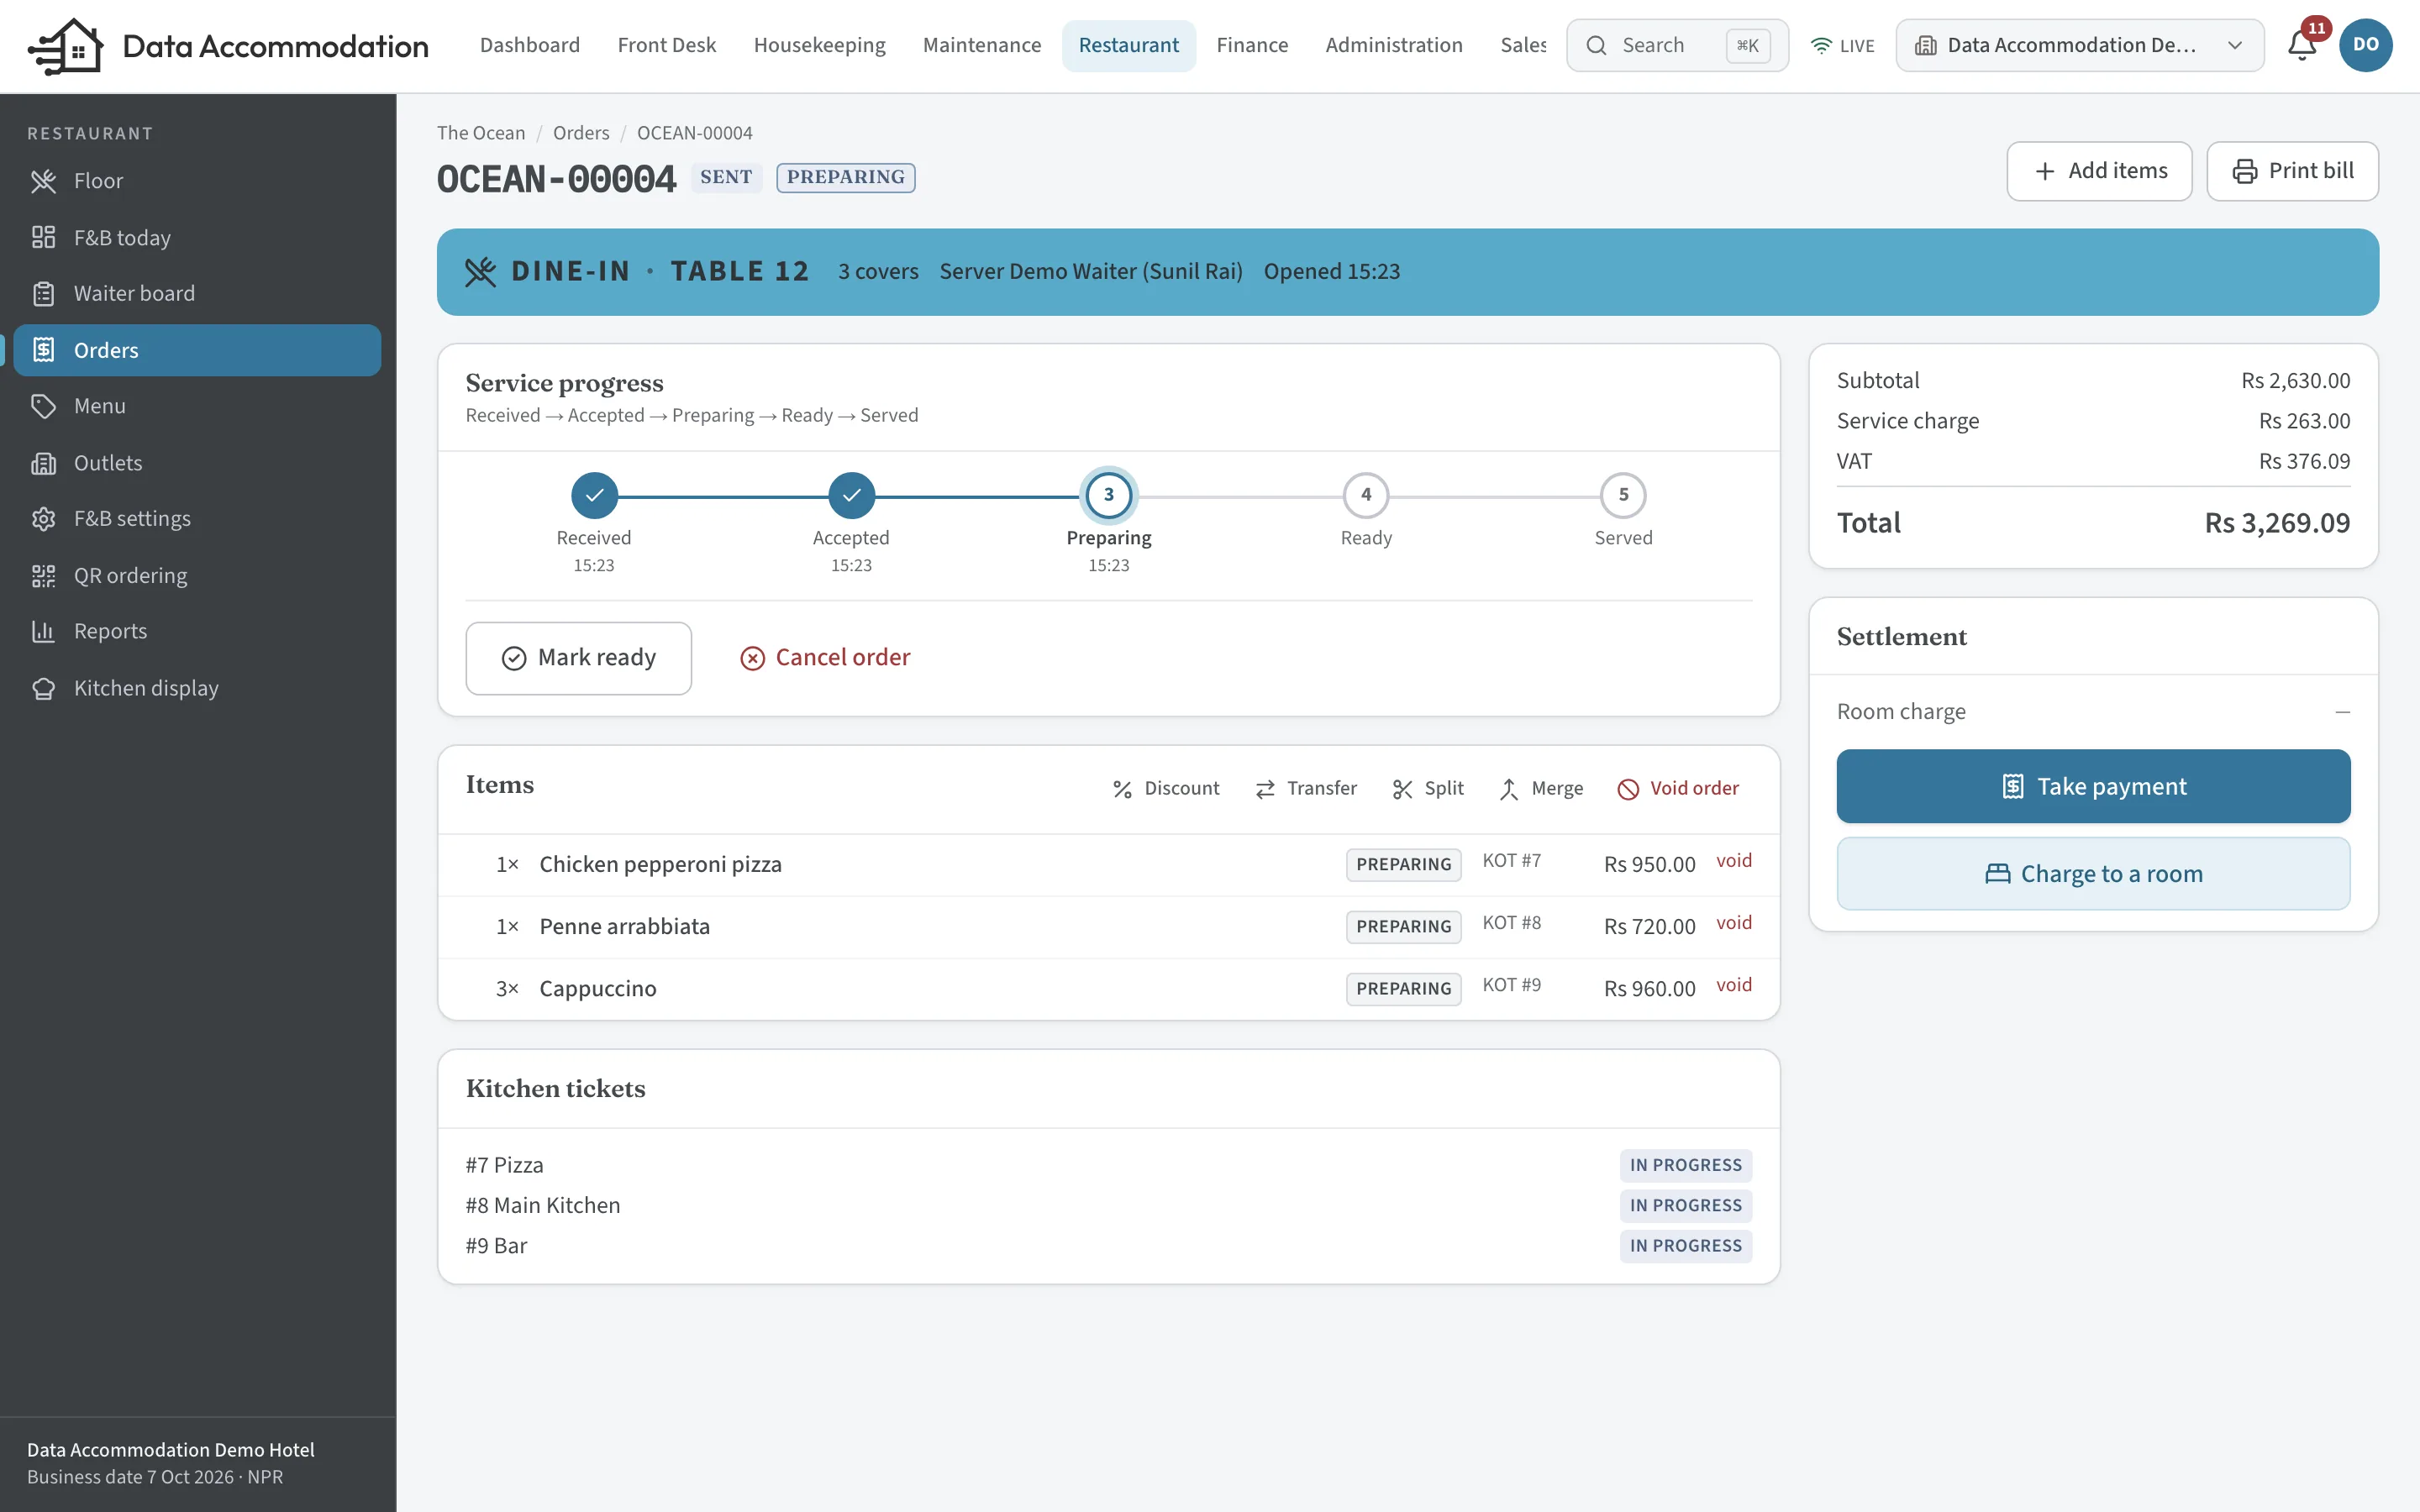Image resolution: width=2420 pixels, height=1512 pixels.
Task: Open Outlets building icon
Action: [x=43, y=463]
